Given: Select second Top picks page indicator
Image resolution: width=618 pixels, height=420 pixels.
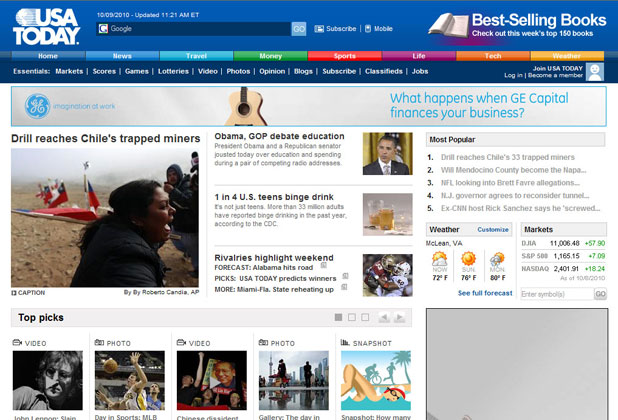Looking at the screenshot, I should coord(352,318).
